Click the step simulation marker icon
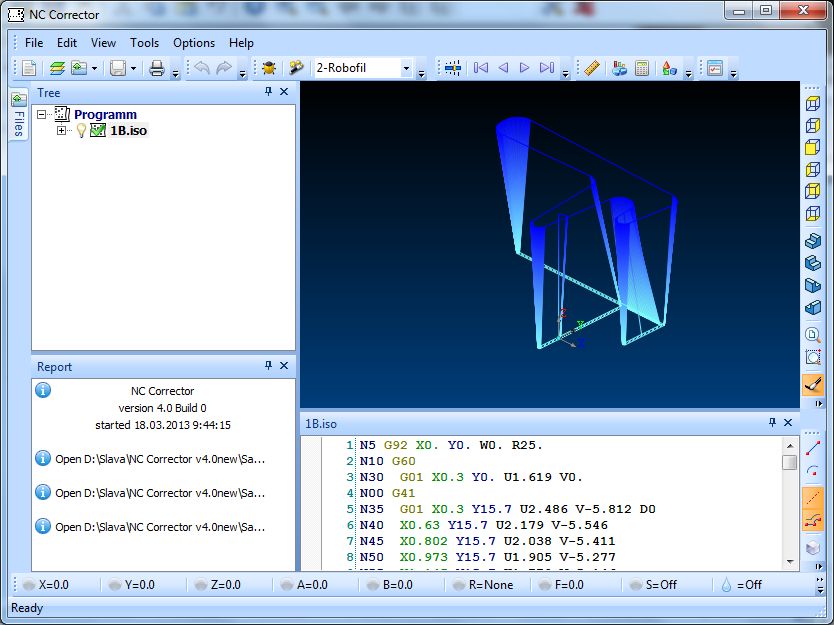834x625 pixels. 453,68
